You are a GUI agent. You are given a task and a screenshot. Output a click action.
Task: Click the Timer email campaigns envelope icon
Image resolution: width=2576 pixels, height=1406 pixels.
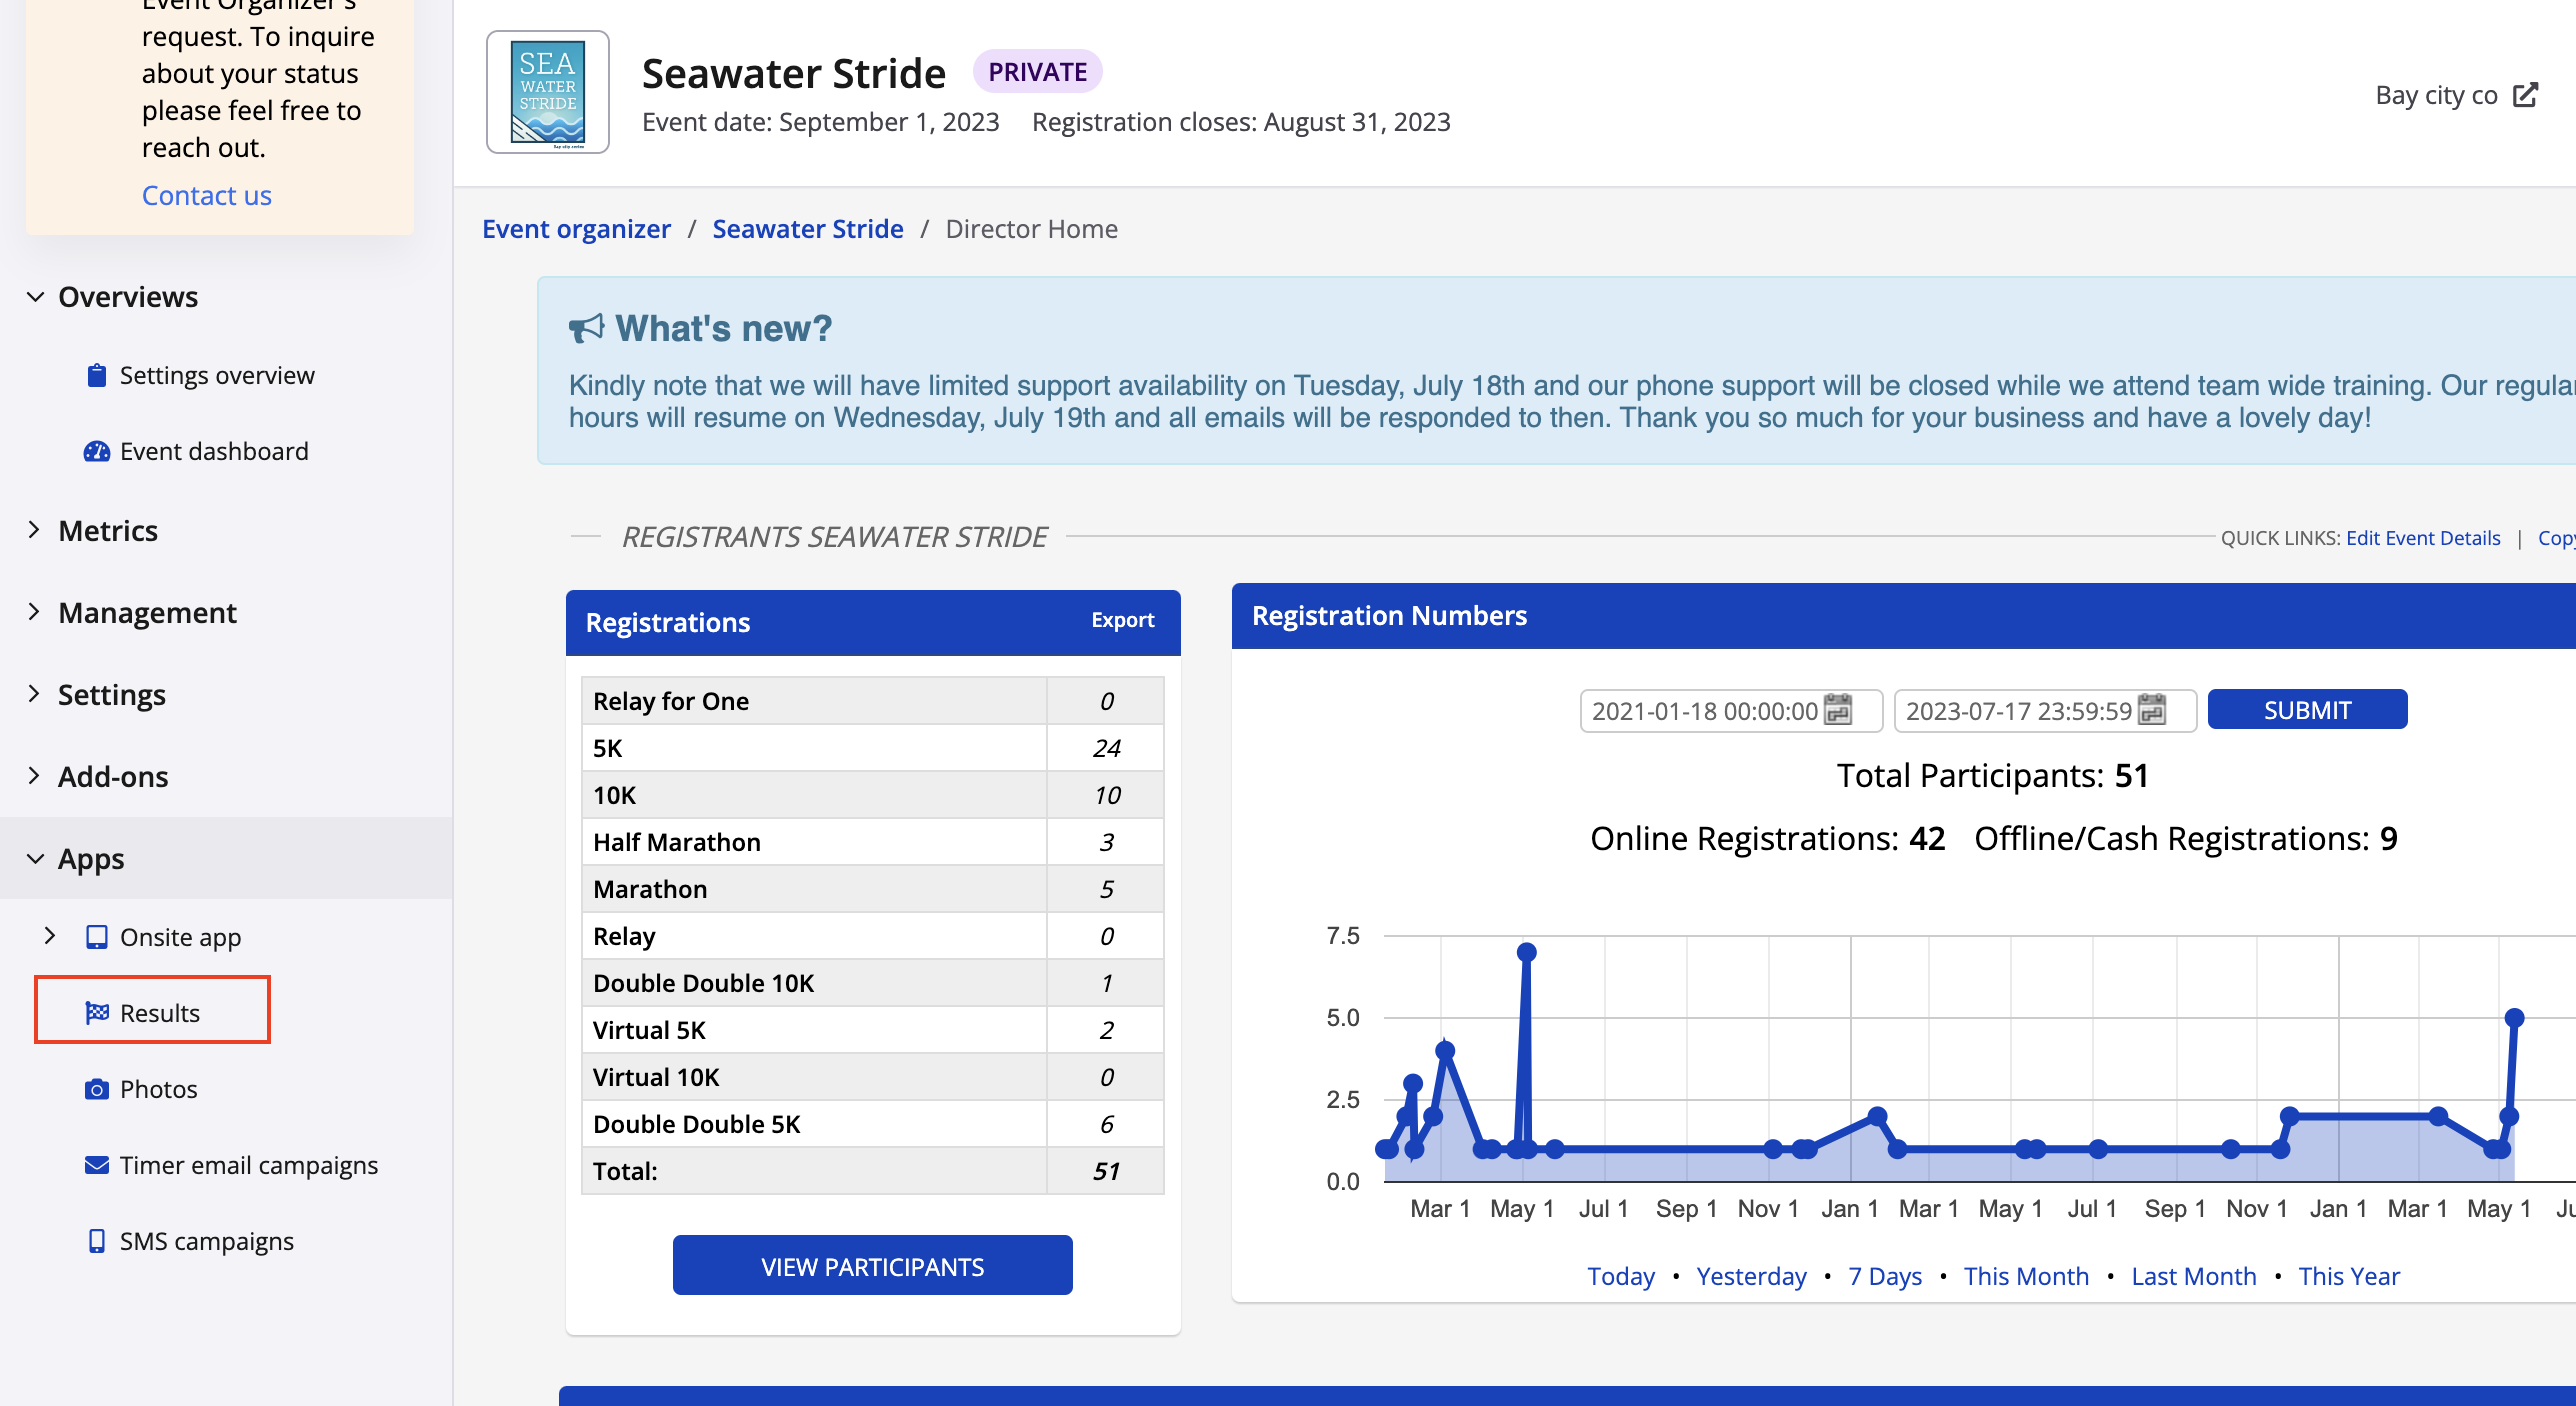pyautogui.click(x=96, y=1165)
